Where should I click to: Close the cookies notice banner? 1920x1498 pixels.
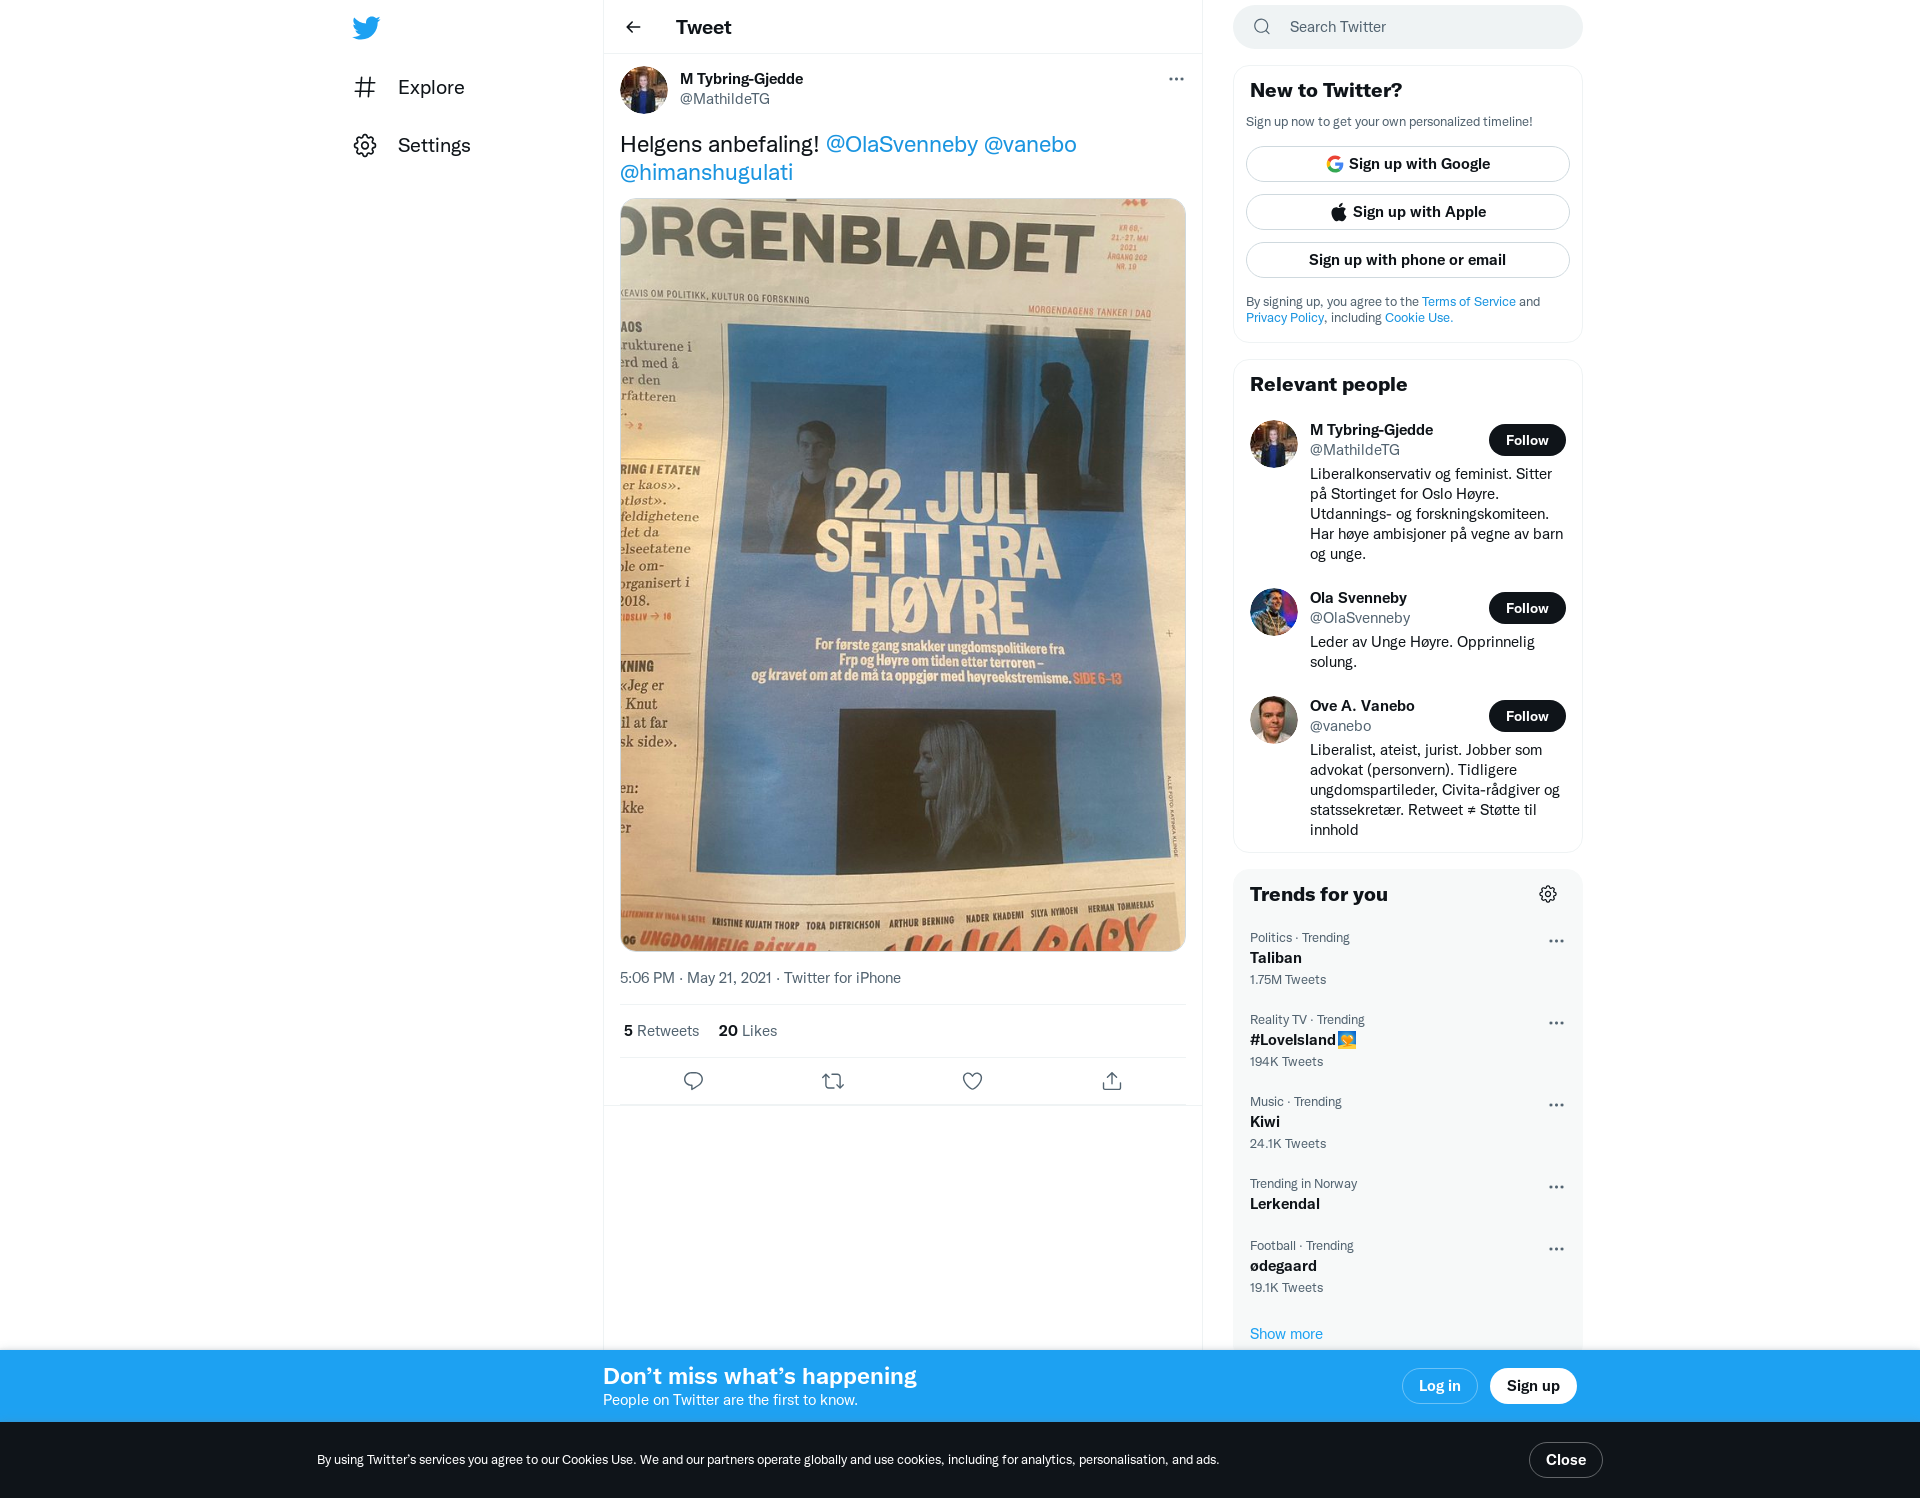(x=1565, y=1460)
